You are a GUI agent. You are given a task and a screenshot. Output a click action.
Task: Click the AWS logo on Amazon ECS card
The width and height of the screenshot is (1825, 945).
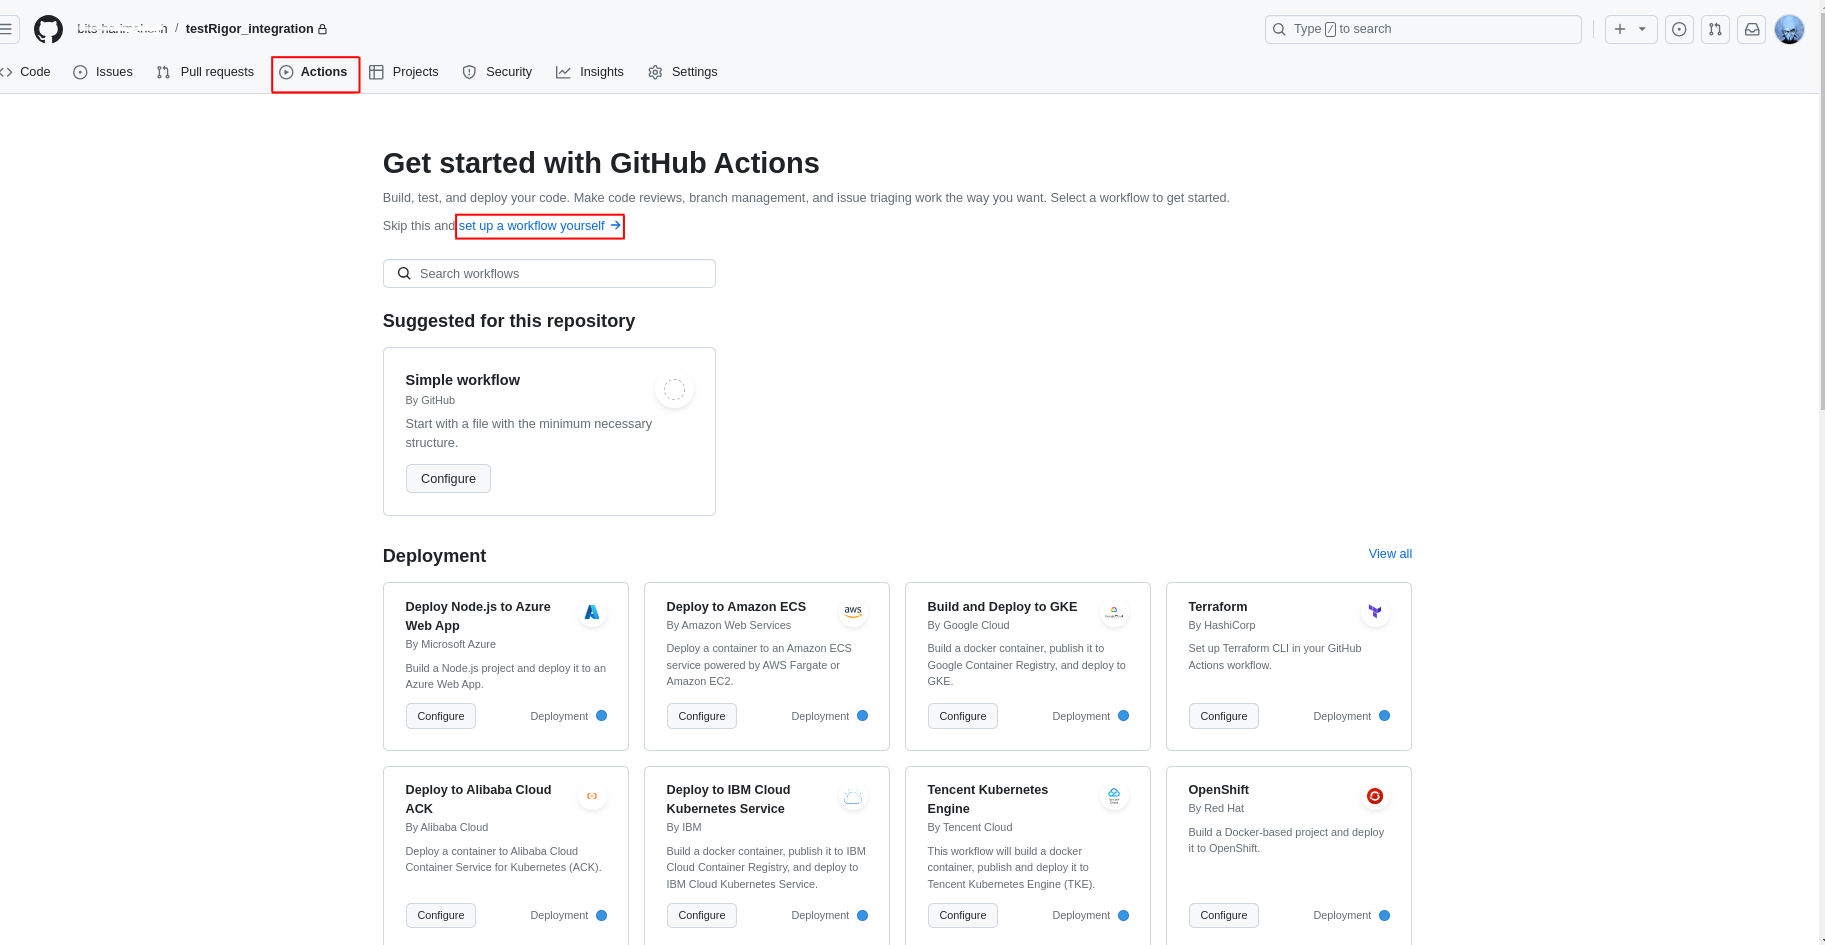853,611
